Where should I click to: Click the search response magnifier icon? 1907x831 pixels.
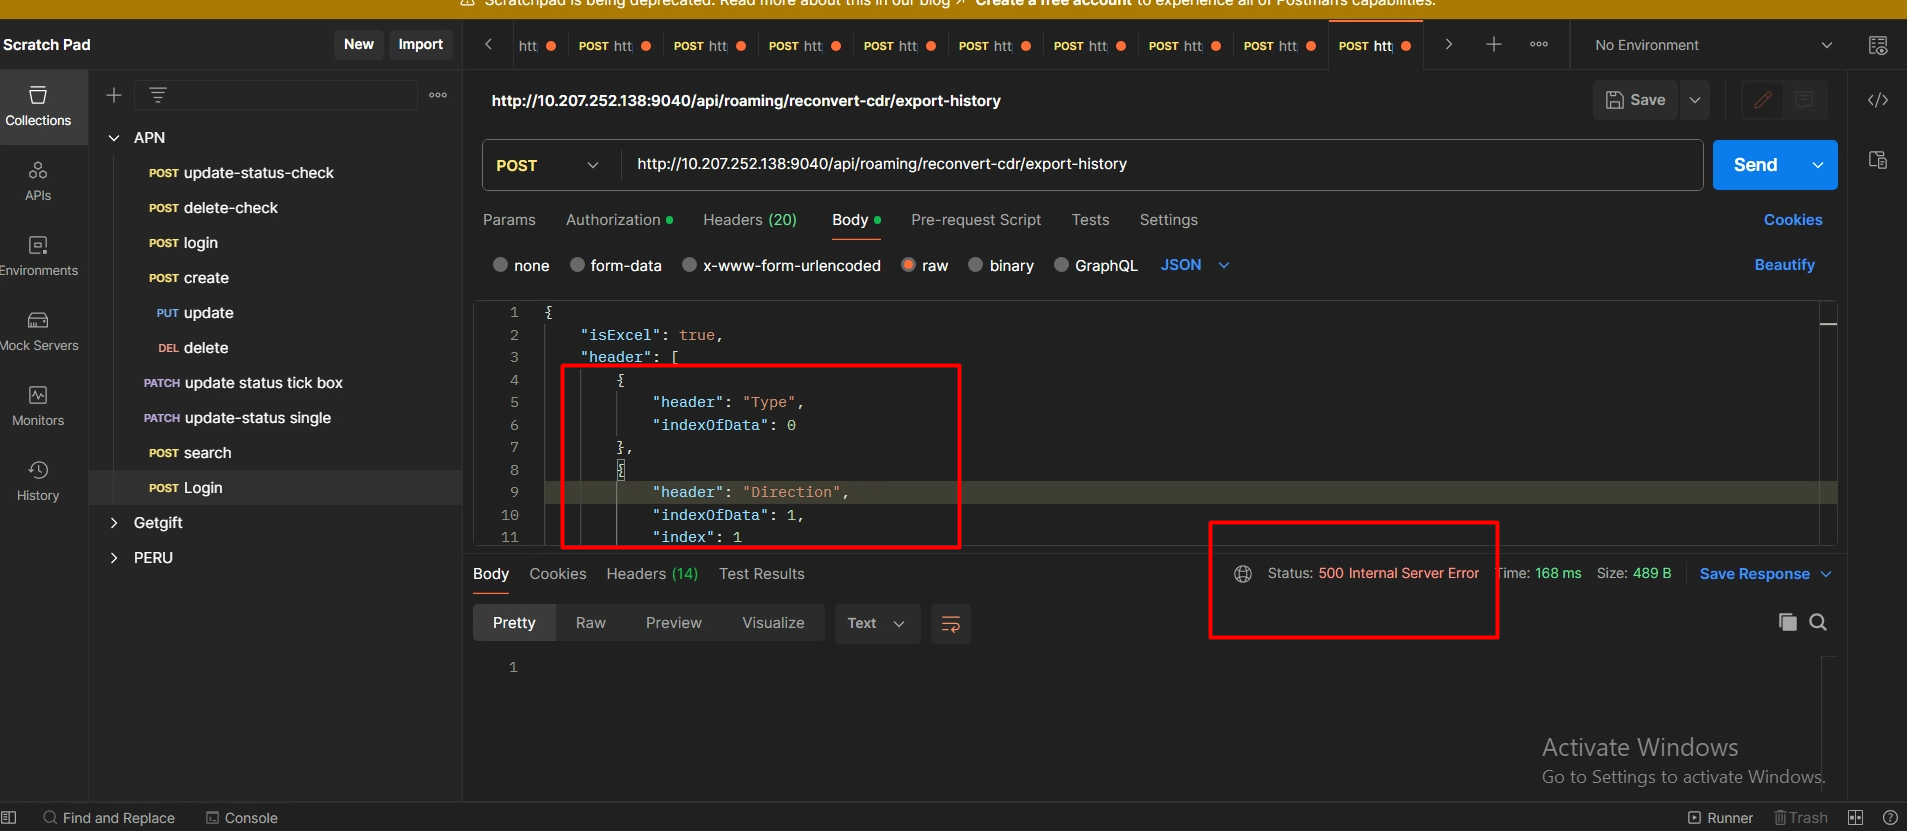coord(1818,622)
